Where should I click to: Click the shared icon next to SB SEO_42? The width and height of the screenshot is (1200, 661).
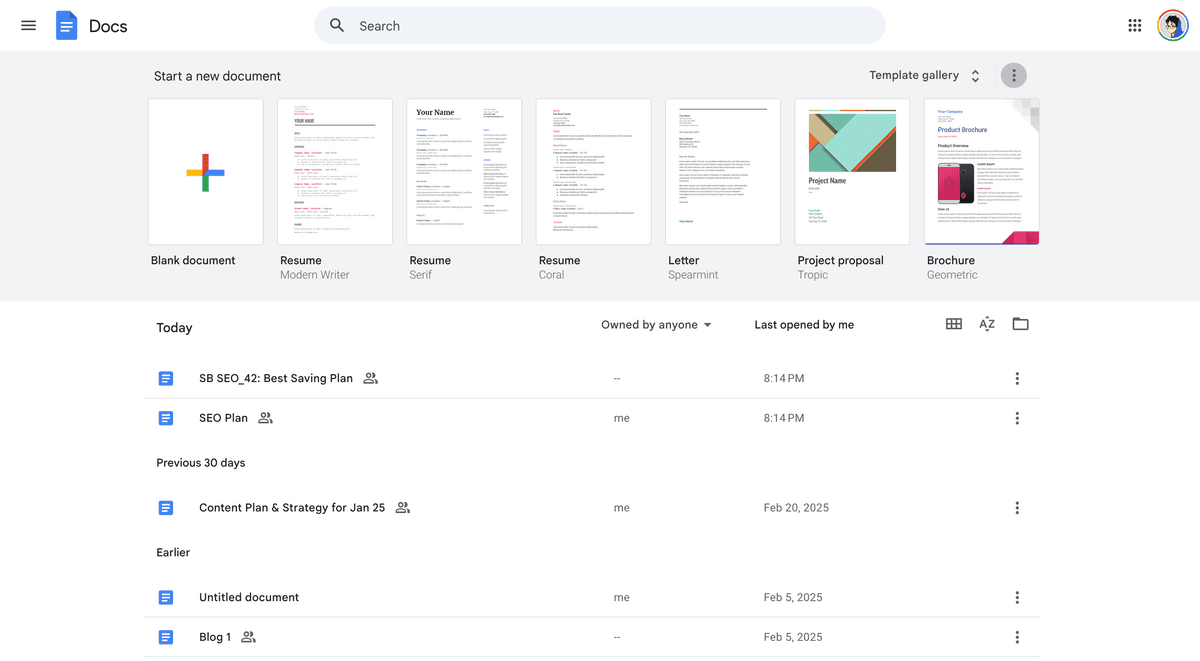[x=371, y=378]
